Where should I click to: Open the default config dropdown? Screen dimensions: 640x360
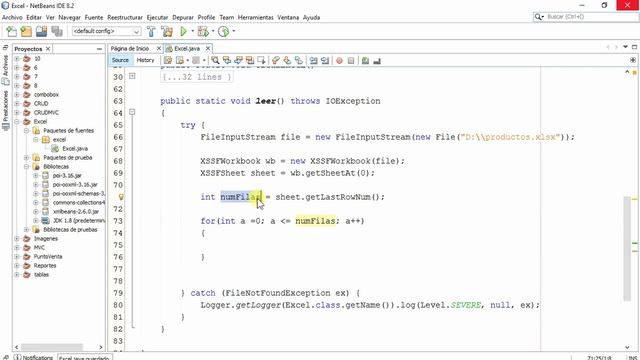tap(107, 31)
